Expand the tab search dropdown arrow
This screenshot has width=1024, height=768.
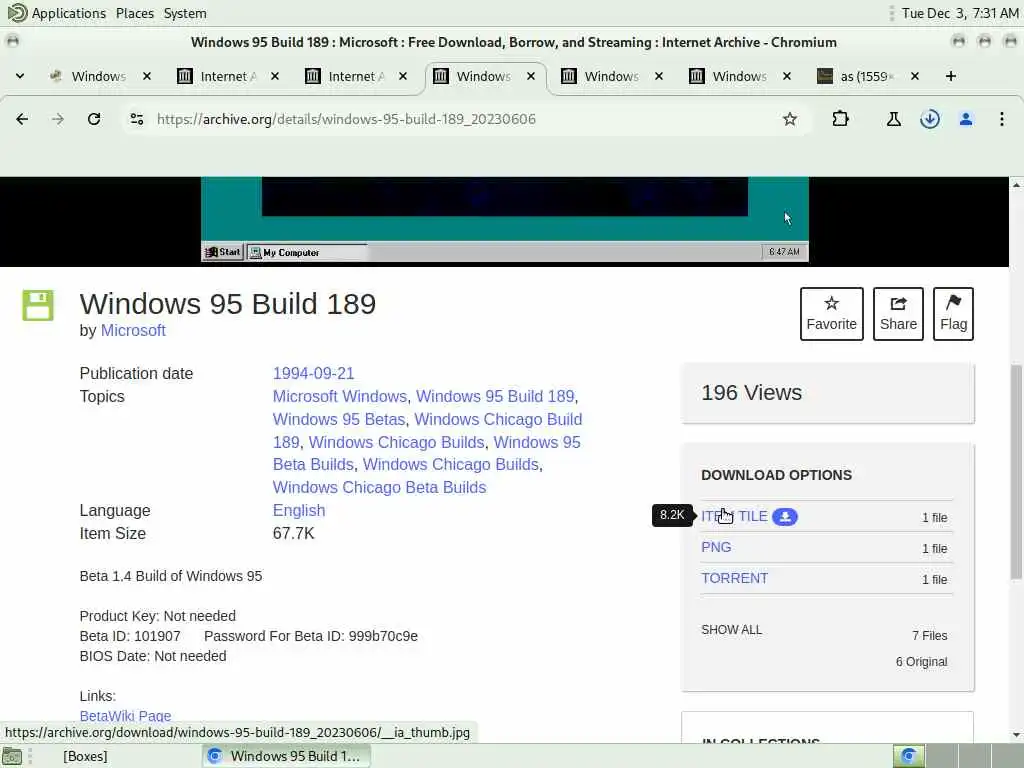click(20, 76)
